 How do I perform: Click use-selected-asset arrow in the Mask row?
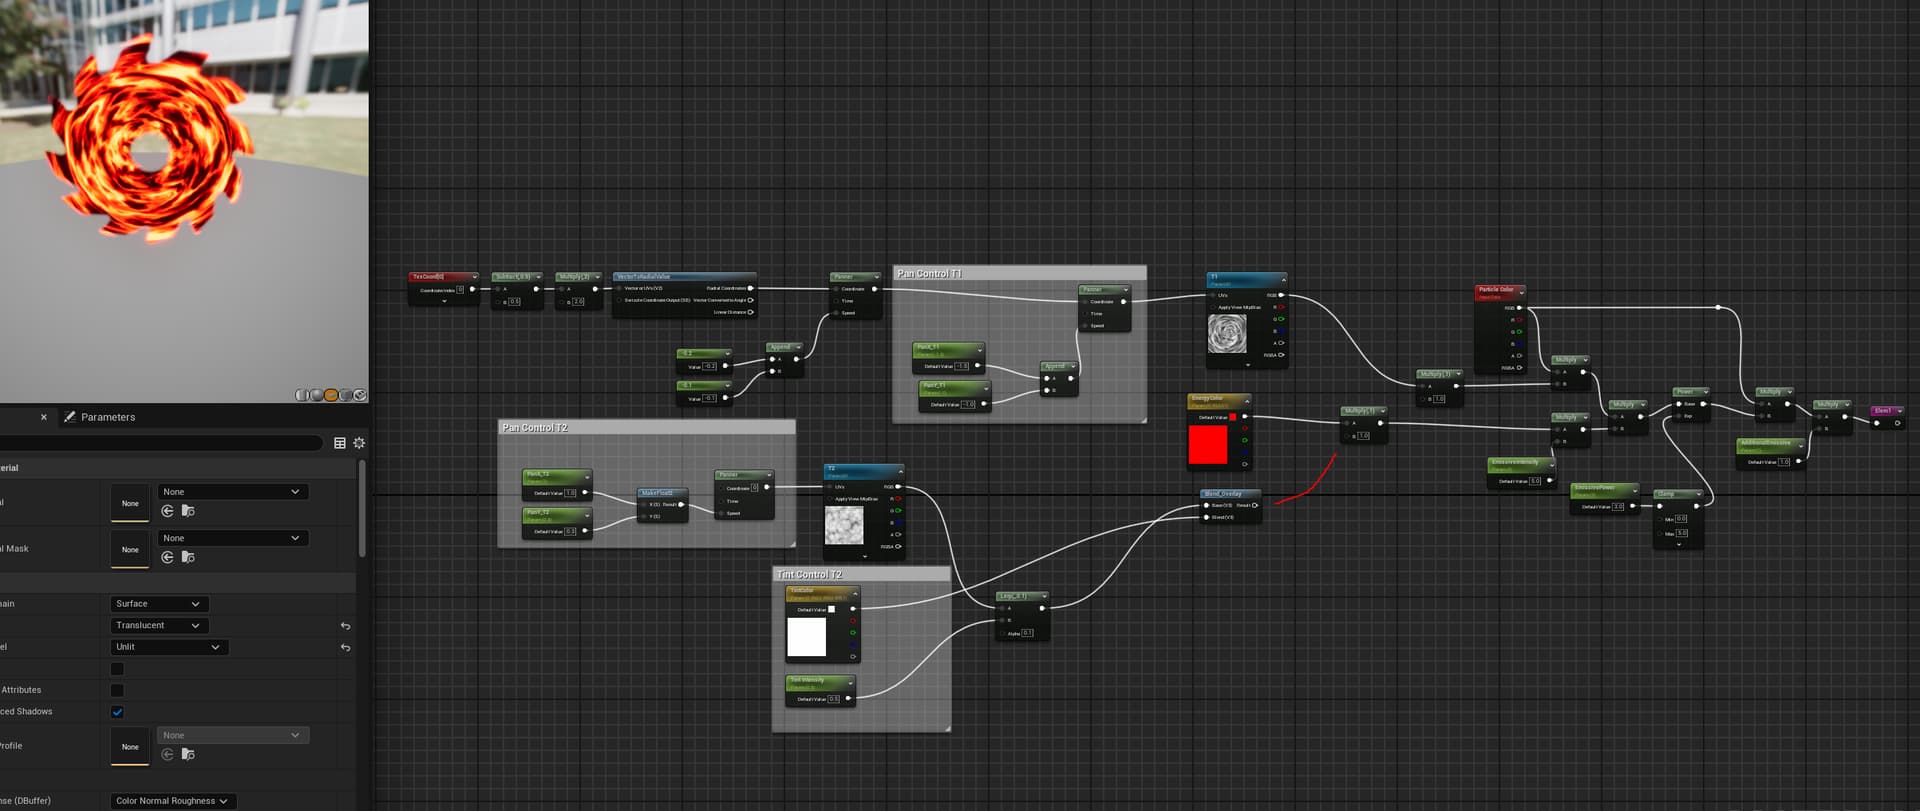tap(167, 557)
